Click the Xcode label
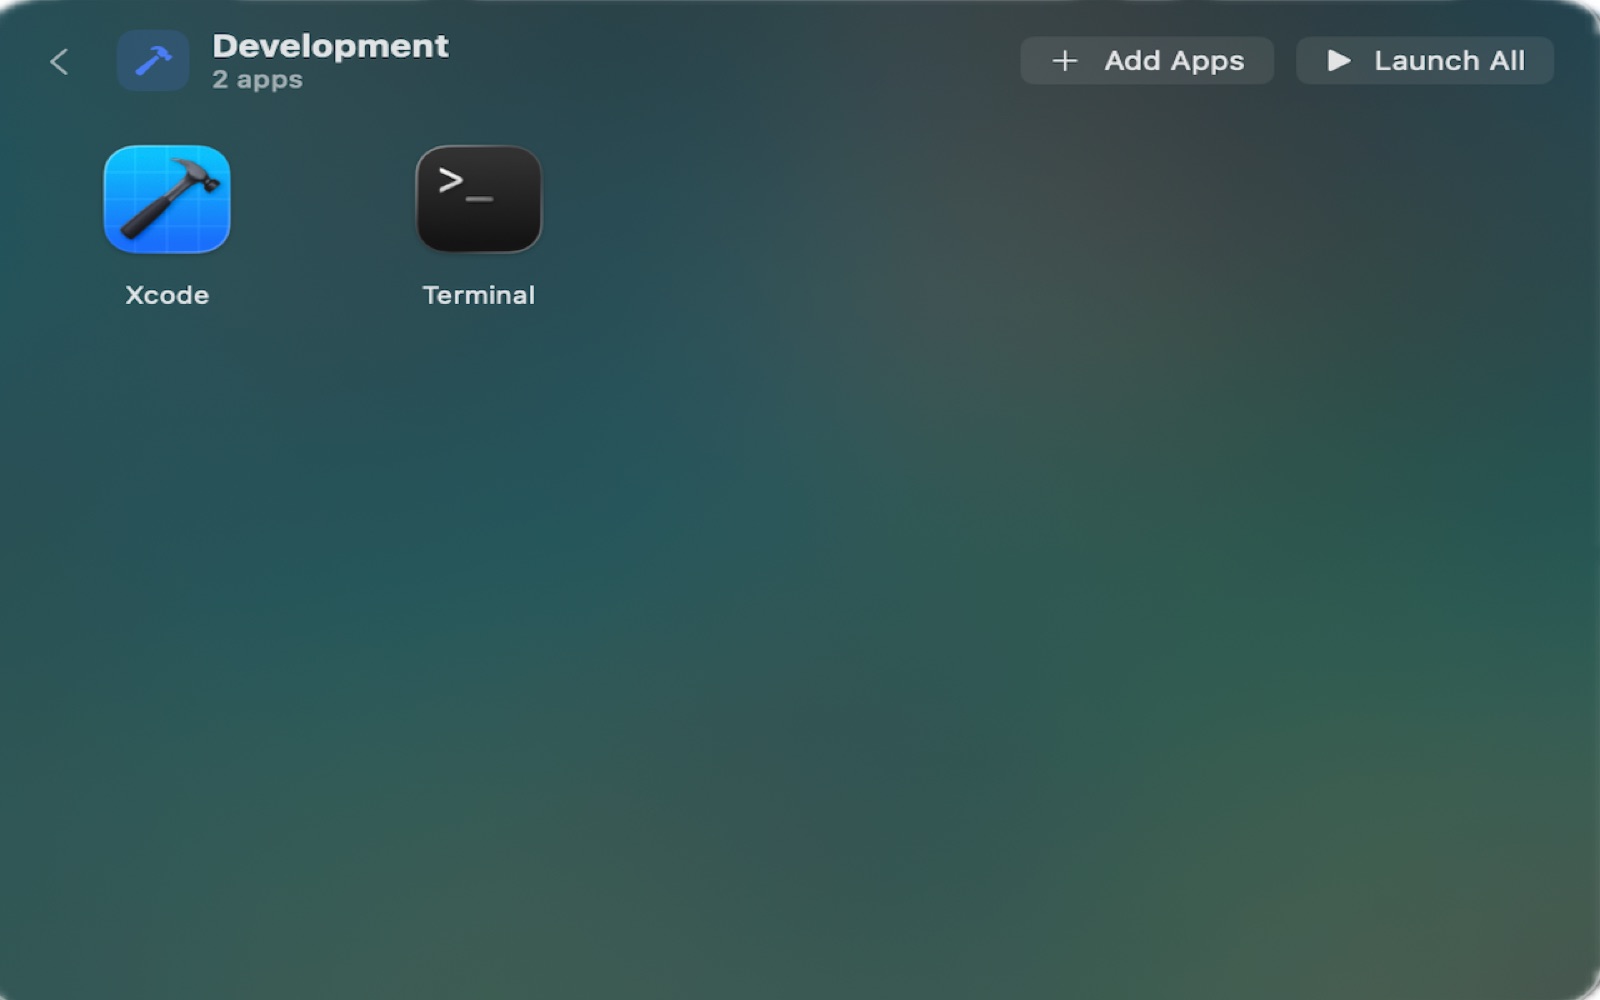The height and width of the screenshot is (1000, 1600). coord(167,295)
